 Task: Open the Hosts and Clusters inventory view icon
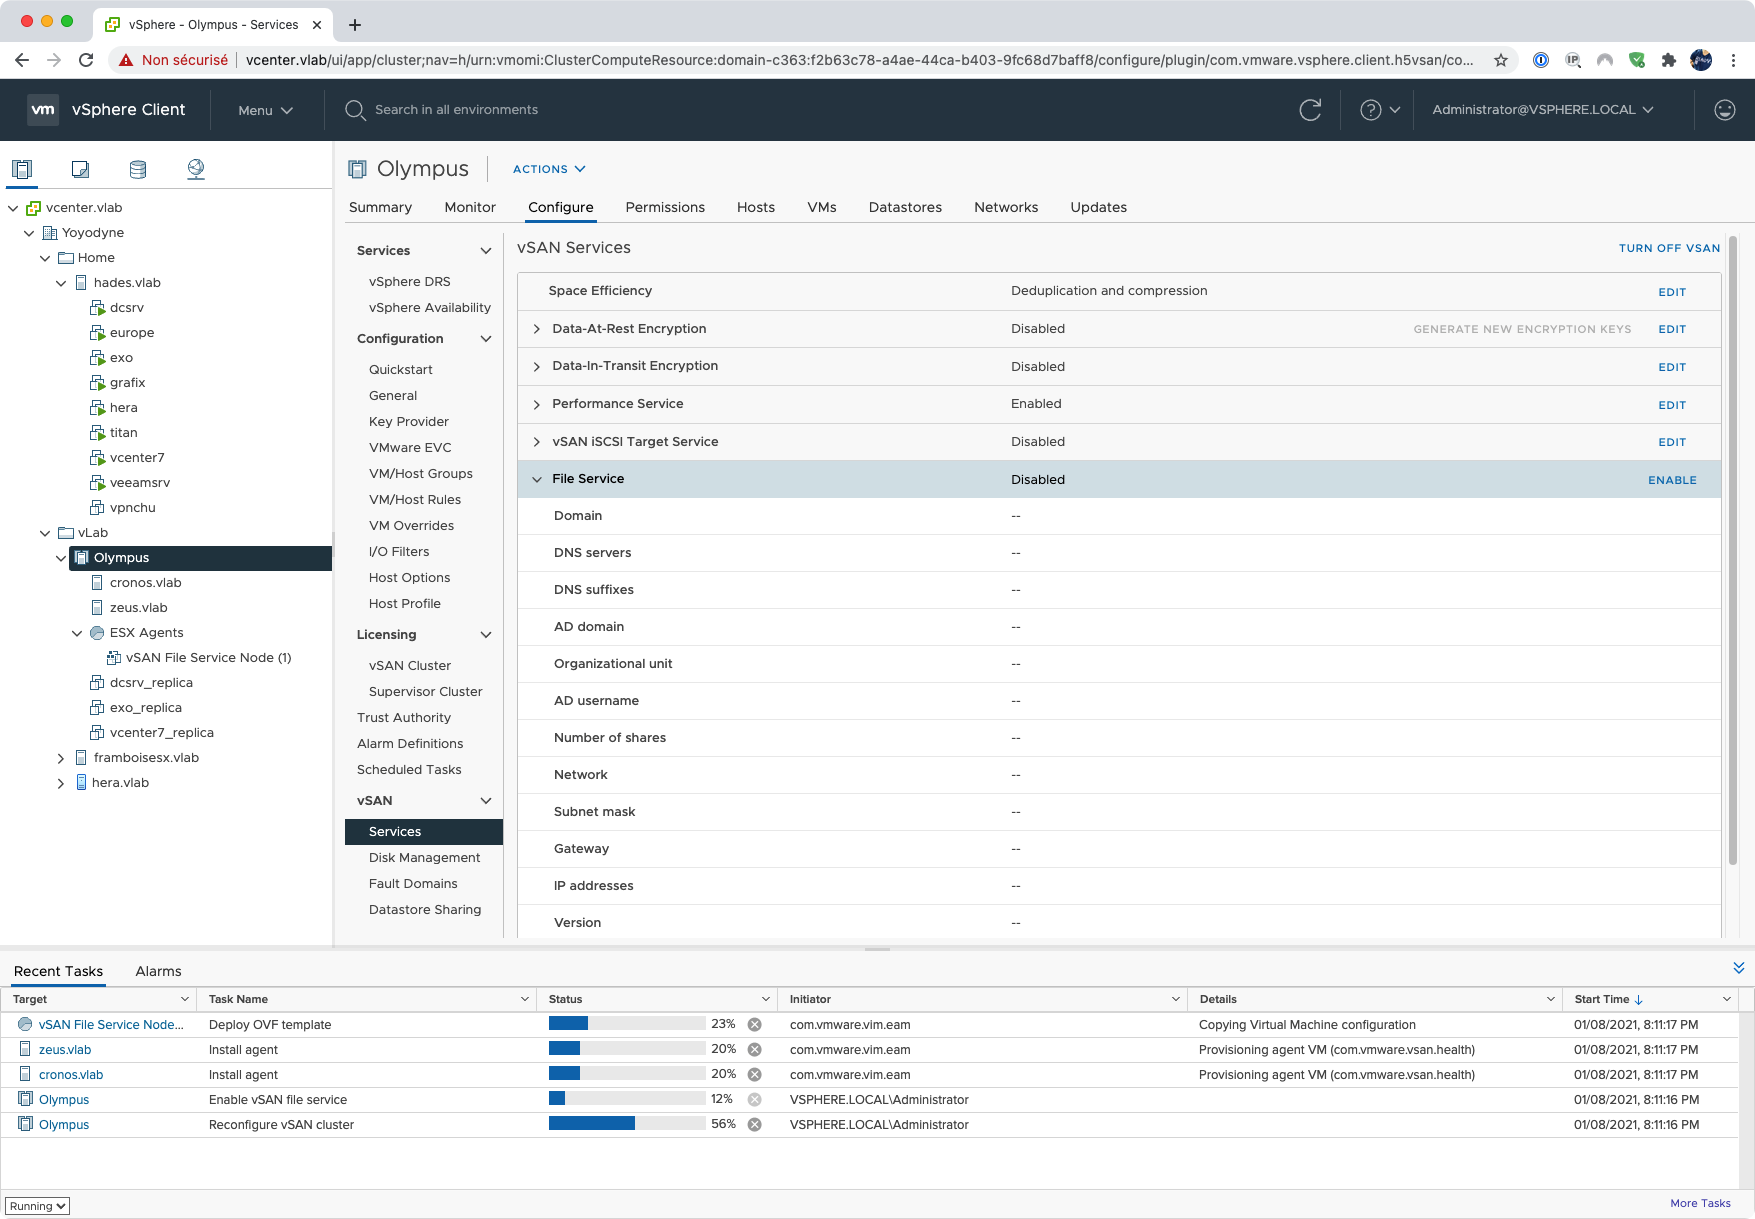[22, 169]
